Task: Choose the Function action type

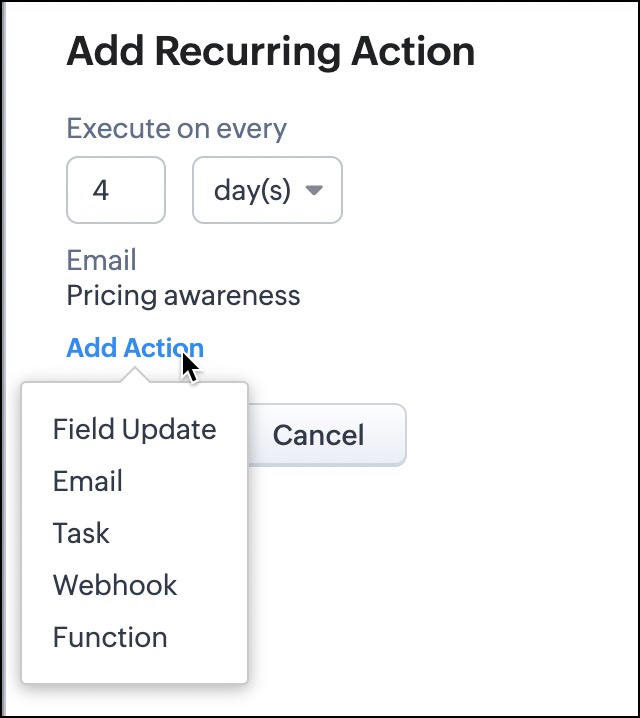Action: click(x=110, y=638)
